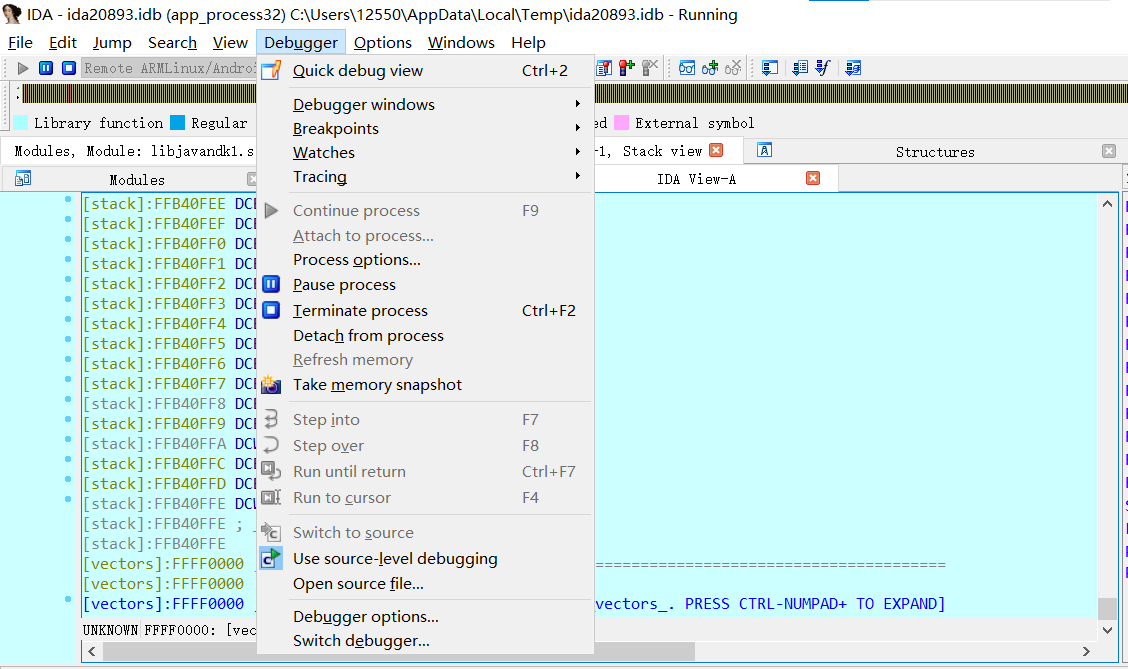Open the Windows menu
This screenshot has width=1128, height=669.
pyautogui.click(x=461, y=42)
